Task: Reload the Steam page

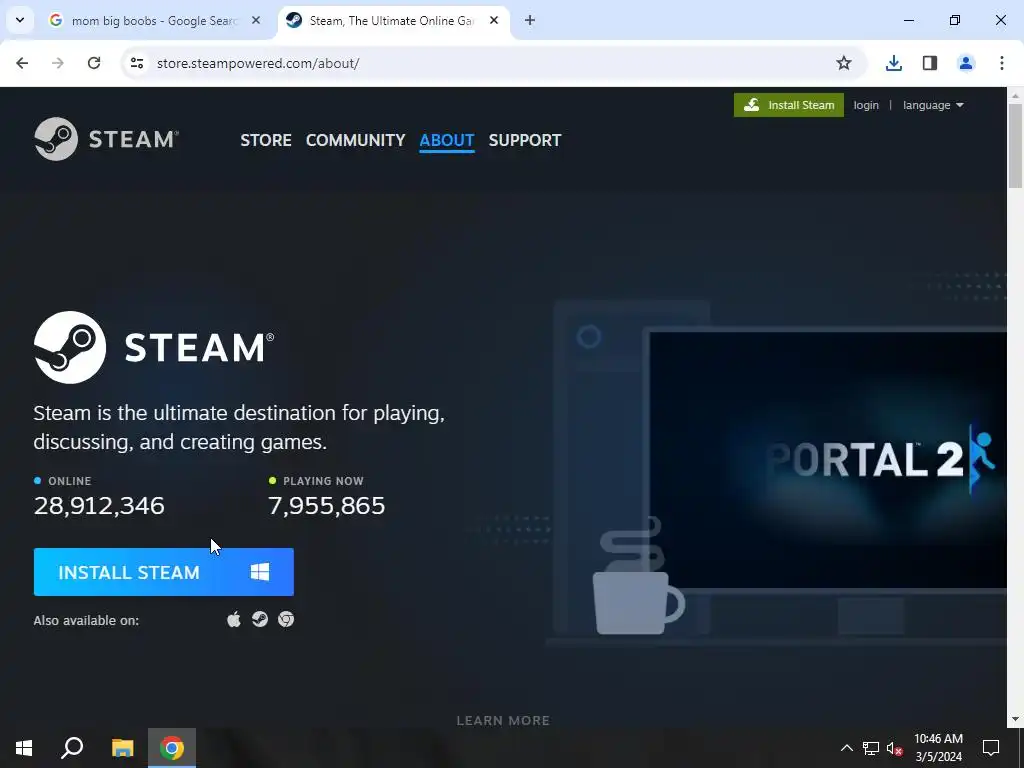Action: (x=94, y=63)
